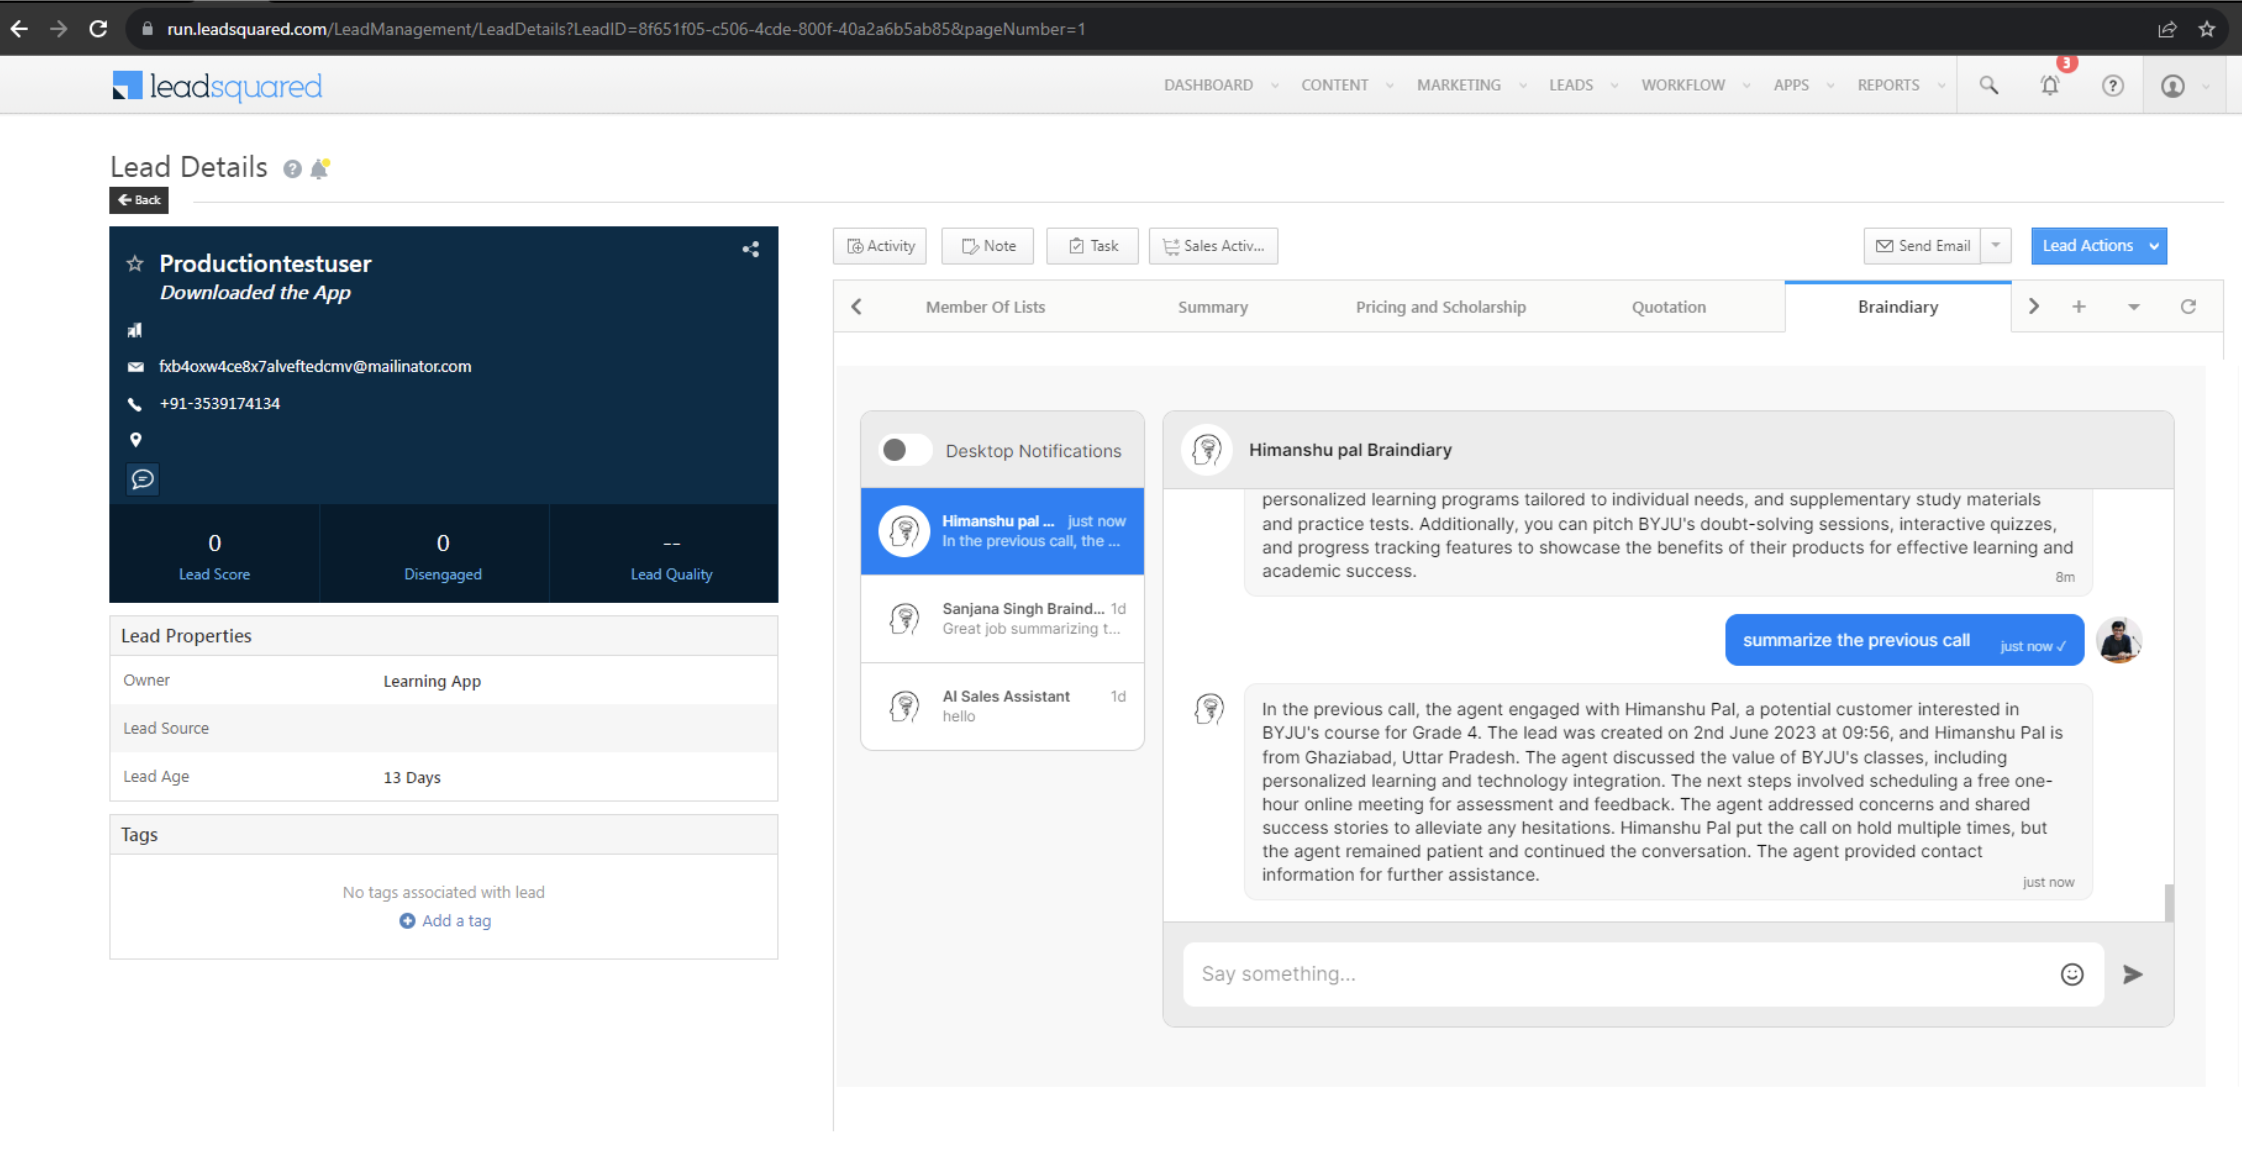Add a new tab with the plus icon
This screenshot has height=1162, width=2242.
point(2079,307)
